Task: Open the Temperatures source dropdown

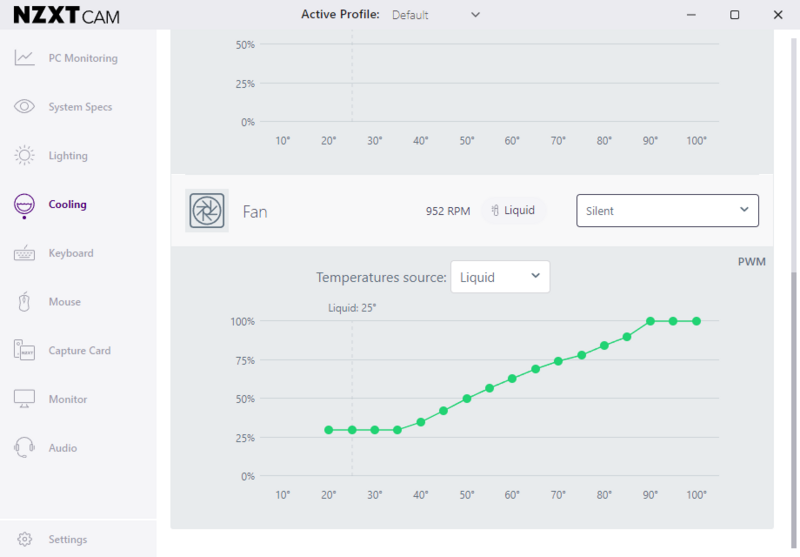Action: coord(500,277)
